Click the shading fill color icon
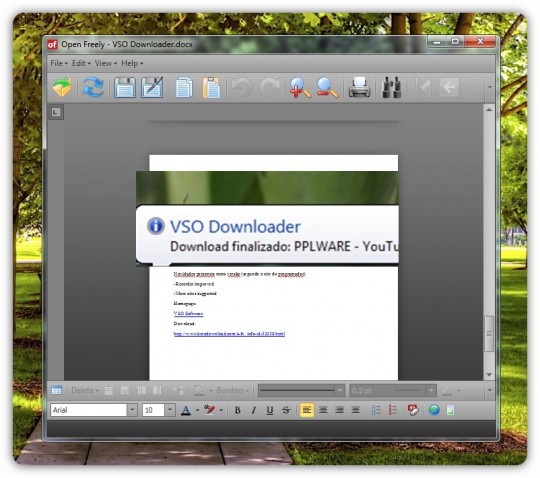The height and width of the screenshot is (478, 540). [199, 390]
